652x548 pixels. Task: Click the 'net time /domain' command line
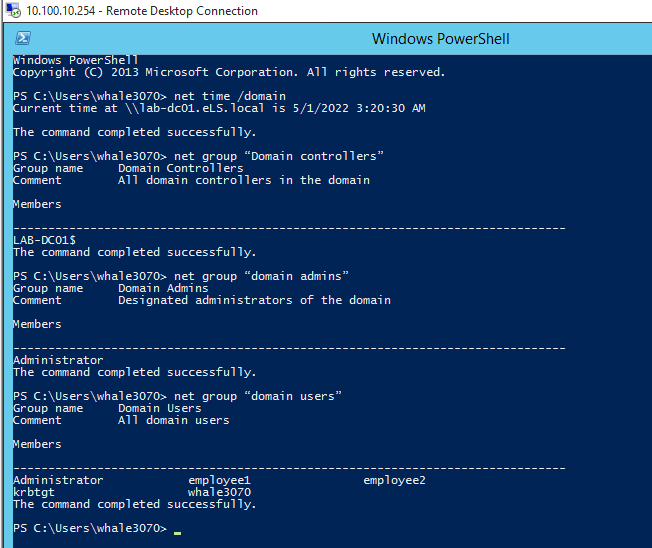pyautogui.click(x=230, y=96)
